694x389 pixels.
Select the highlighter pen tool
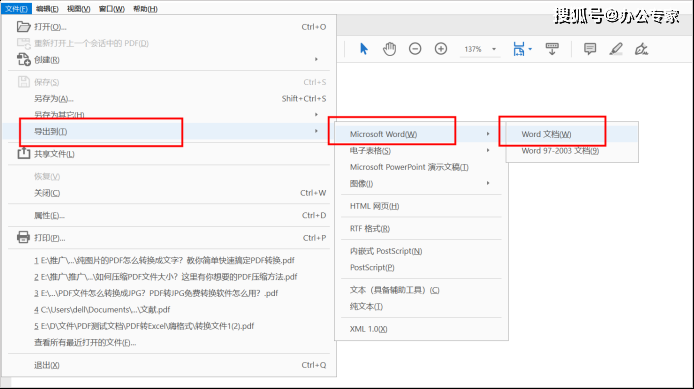tap(616, 49)
